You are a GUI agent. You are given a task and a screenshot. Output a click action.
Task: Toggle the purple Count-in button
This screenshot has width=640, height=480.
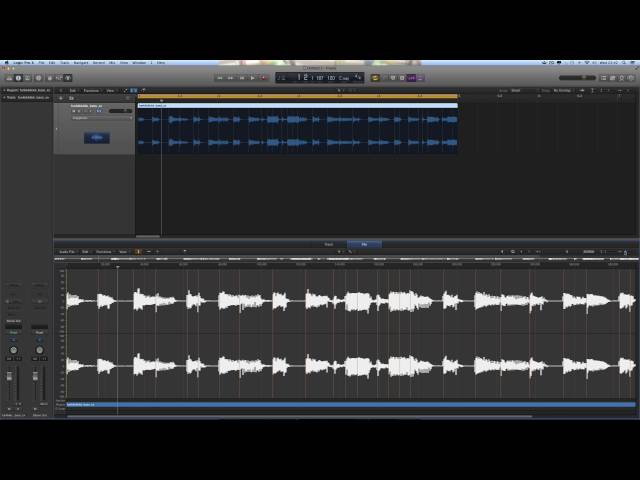tap(411, 78)
